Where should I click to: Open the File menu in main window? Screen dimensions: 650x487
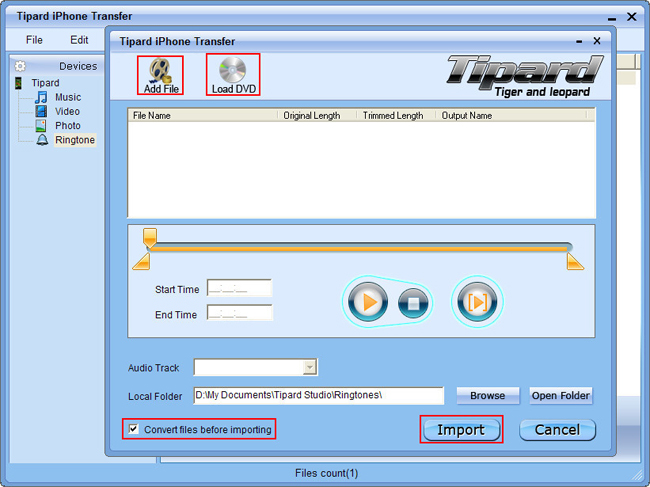34,40
